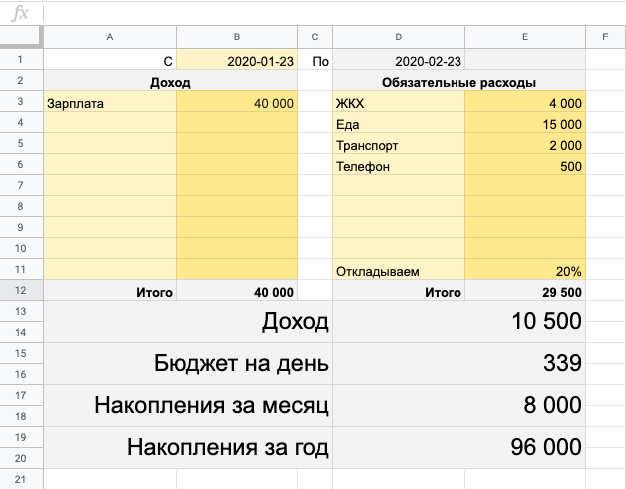Select all cells via corner box
This screenshot has width=626, height=489.
[20, 38]
